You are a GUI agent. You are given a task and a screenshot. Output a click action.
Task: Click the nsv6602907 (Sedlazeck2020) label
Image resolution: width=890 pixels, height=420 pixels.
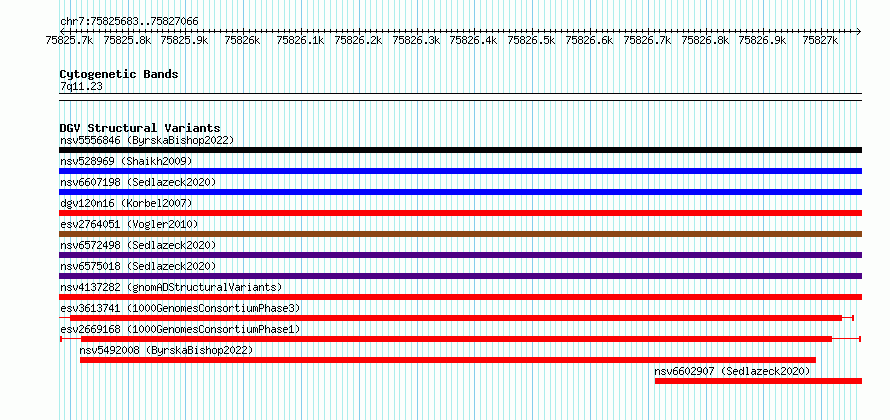(732, 371)
